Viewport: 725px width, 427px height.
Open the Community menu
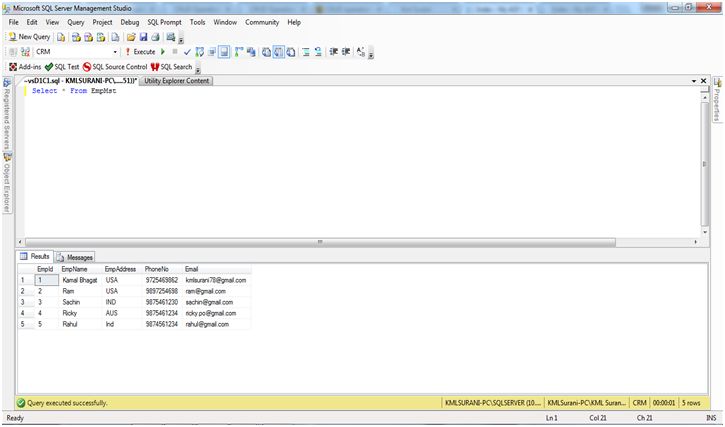pyautogui.click(x=262, y=22)
